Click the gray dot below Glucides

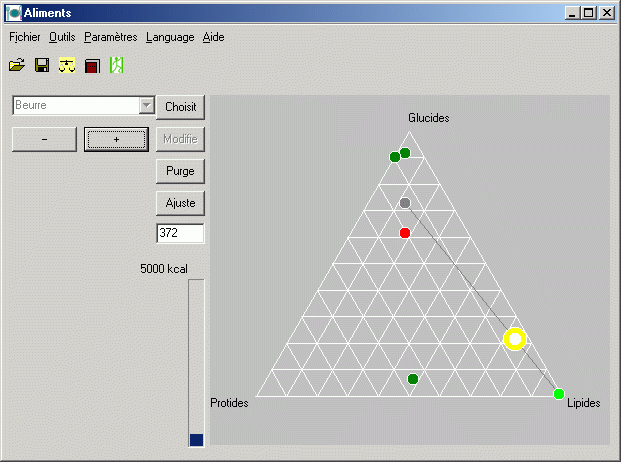pyautogui.click(x=405, y=203)
